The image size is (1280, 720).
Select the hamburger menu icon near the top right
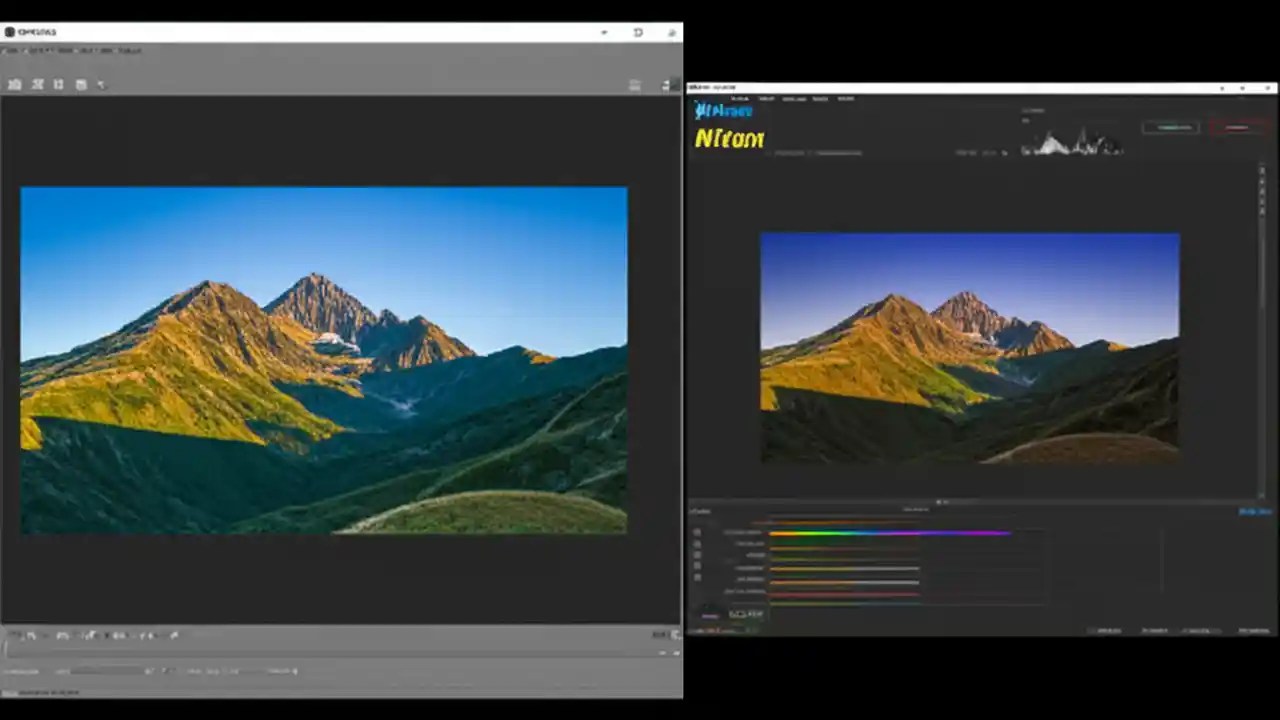(x=666, y=85)
